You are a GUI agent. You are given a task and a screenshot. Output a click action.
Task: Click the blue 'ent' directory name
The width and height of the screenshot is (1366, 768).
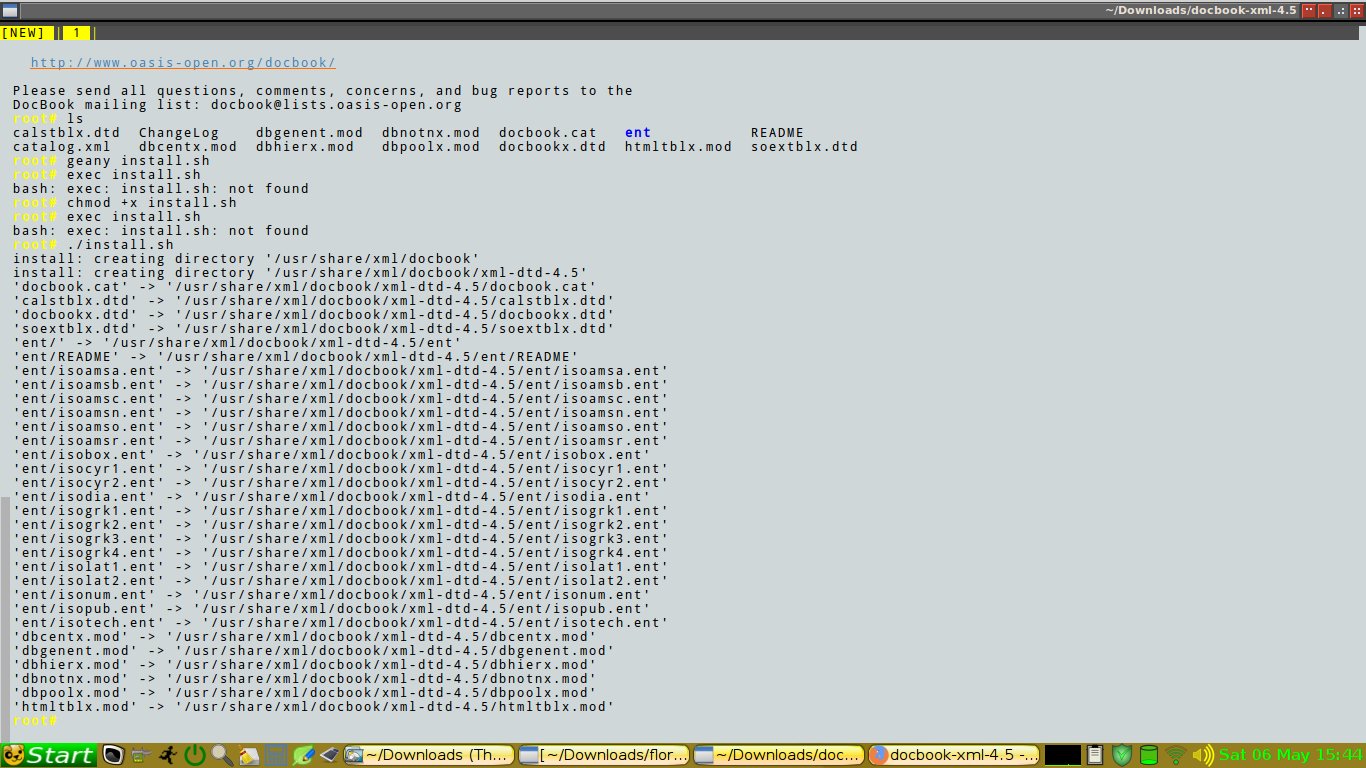(638, 132)
